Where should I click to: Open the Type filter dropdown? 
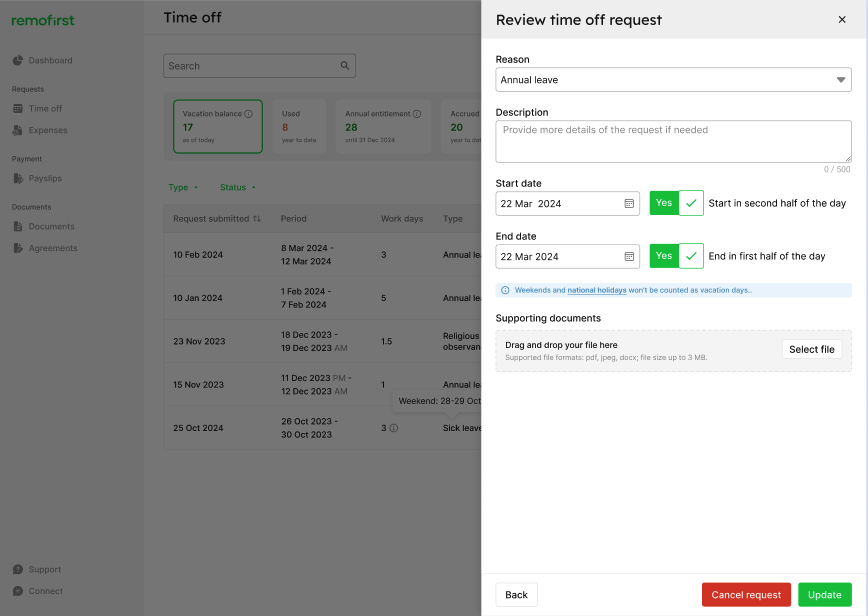183,188
